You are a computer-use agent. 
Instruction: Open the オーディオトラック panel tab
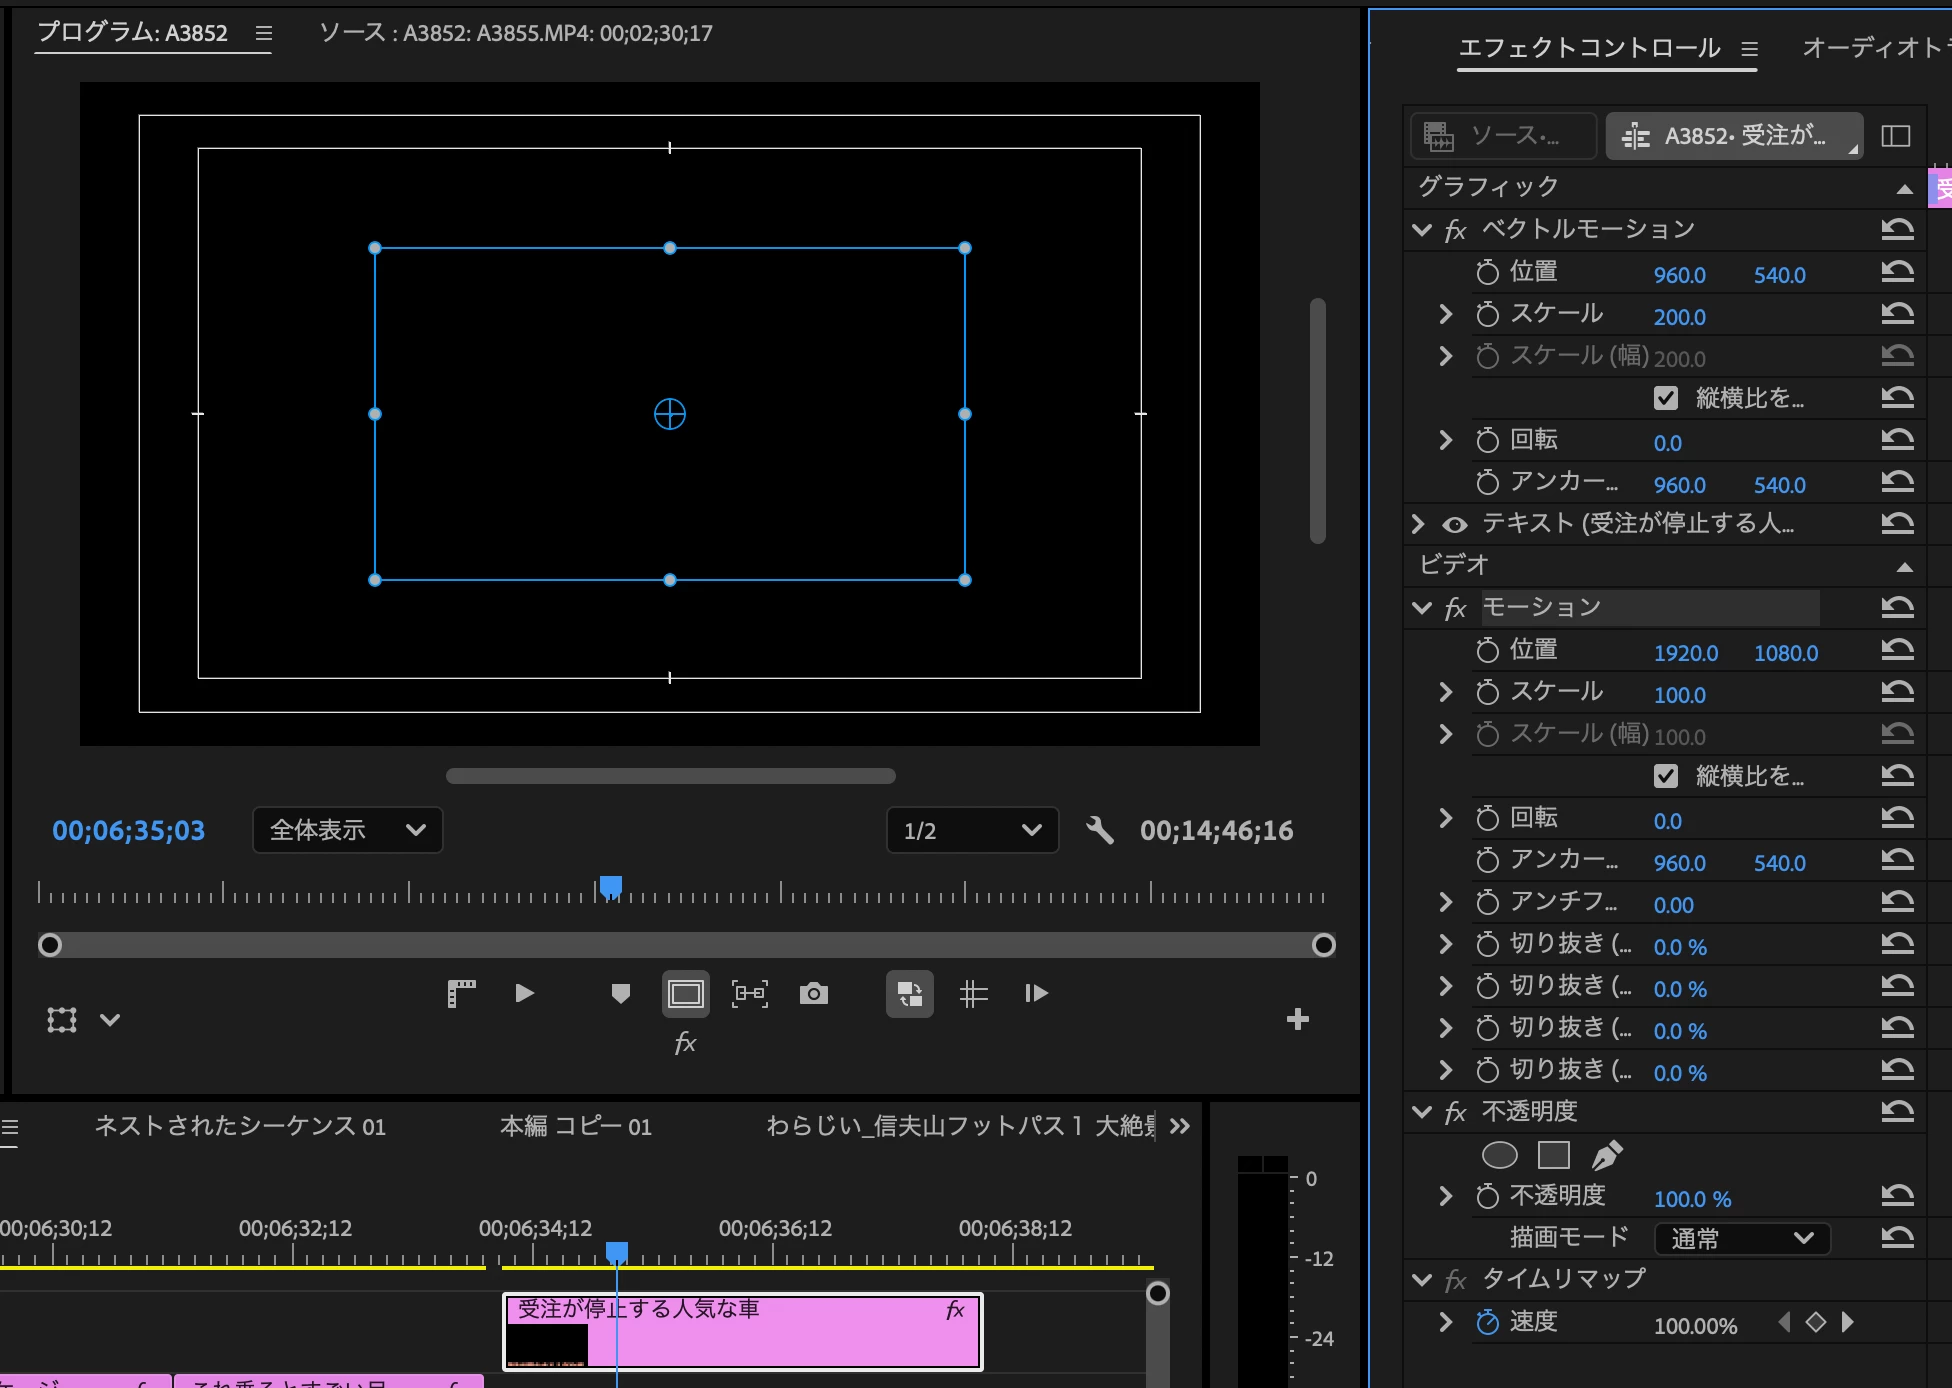point(1872,48)
